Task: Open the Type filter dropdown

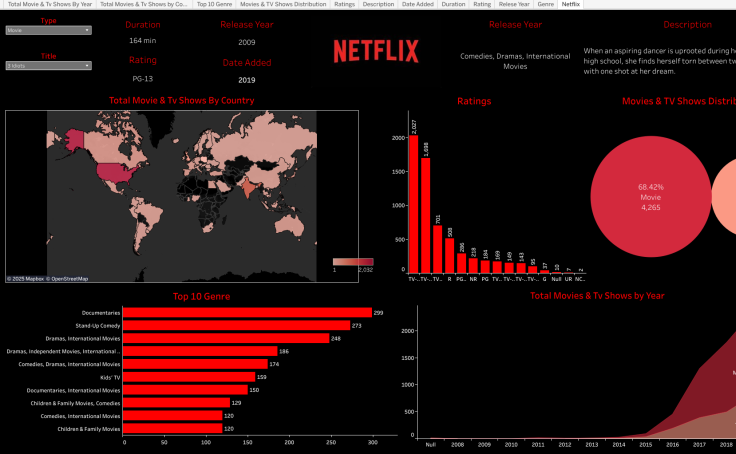Action: pos(48,31)
